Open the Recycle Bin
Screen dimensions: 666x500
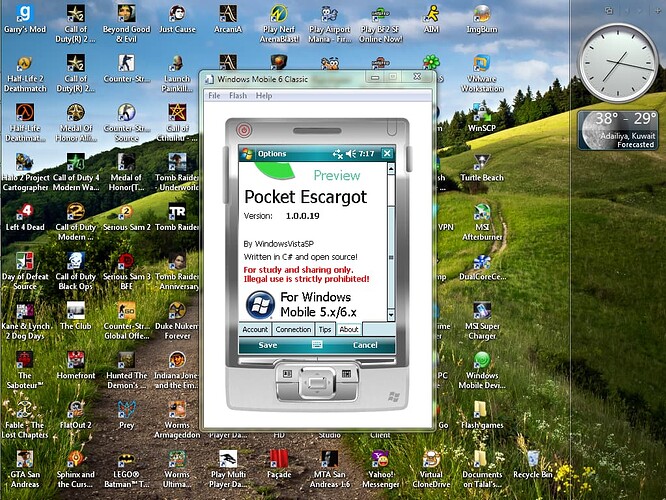[533, 464]
